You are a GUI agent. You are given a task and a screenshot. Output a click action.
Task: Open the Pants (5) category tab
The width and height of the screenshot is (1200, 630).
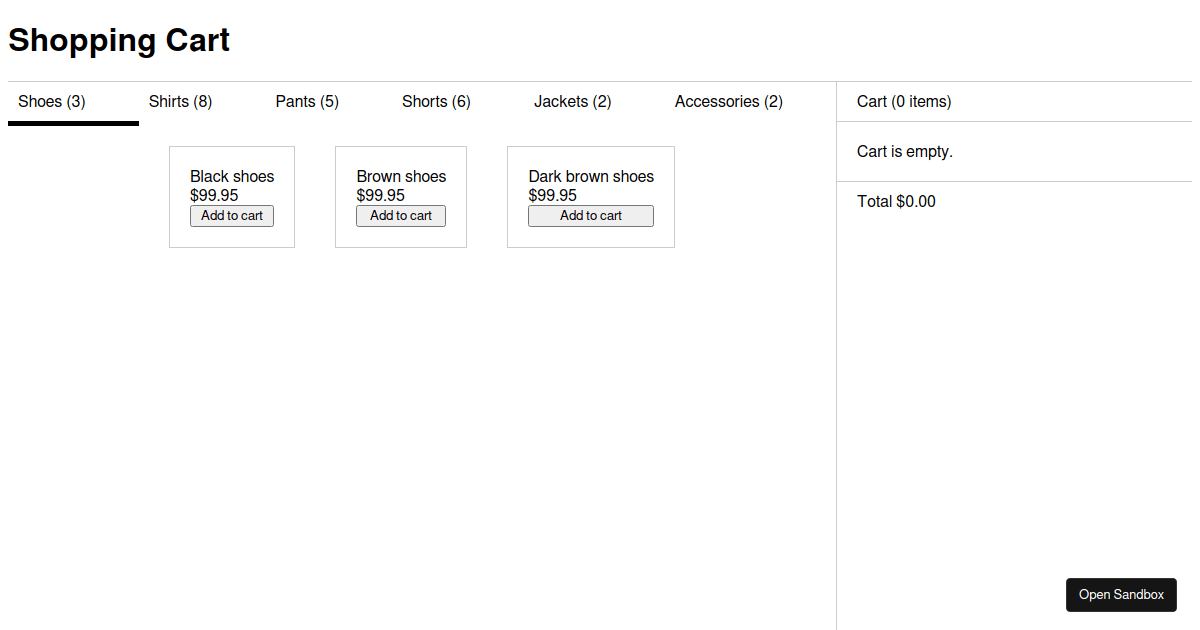pos(307,102)
